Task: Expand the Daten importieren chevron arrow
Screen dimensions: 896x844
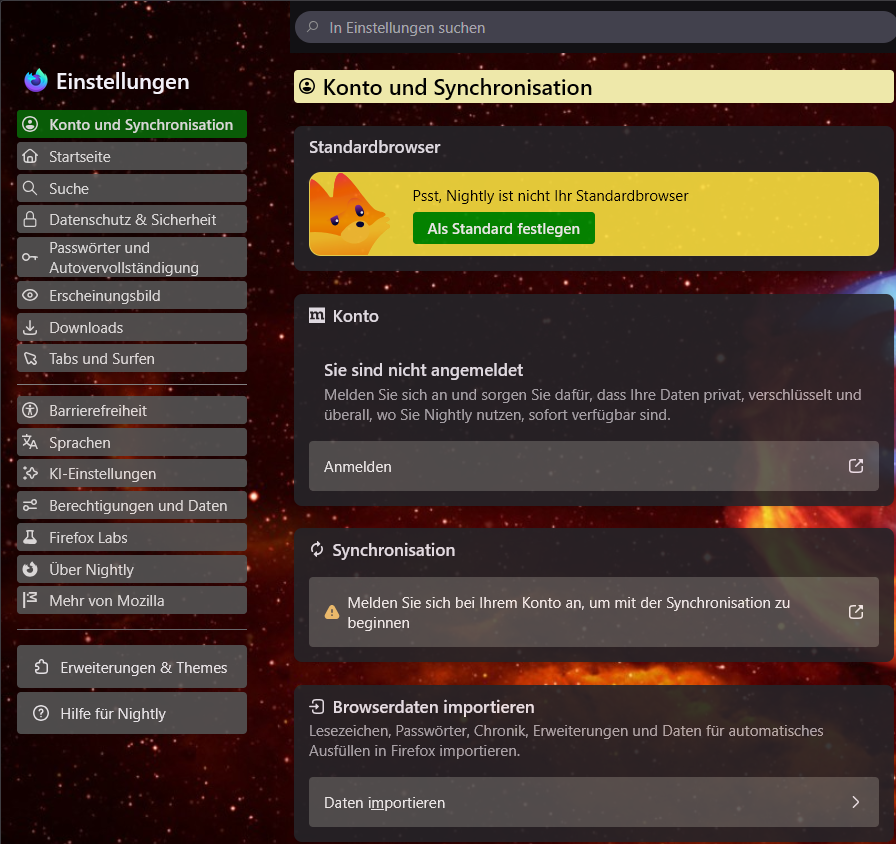Action: coord(855,802)
